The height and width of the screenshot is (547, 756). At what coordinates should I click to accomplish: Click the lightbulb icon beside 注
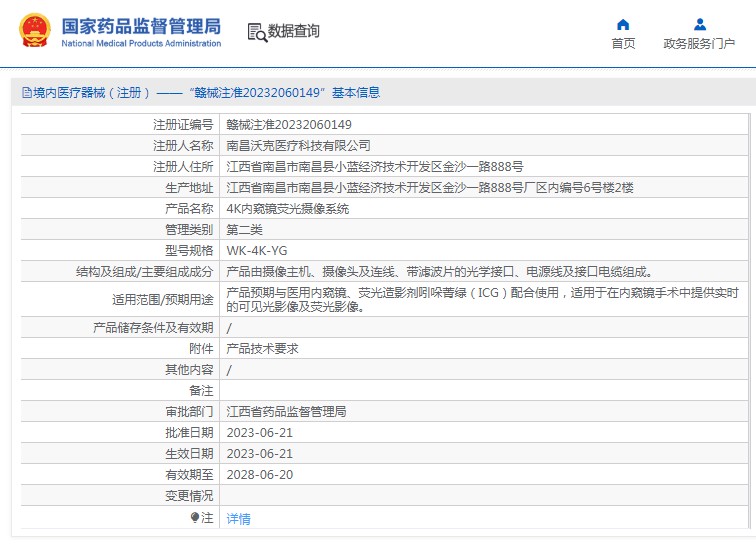click(x=195, y=518)
